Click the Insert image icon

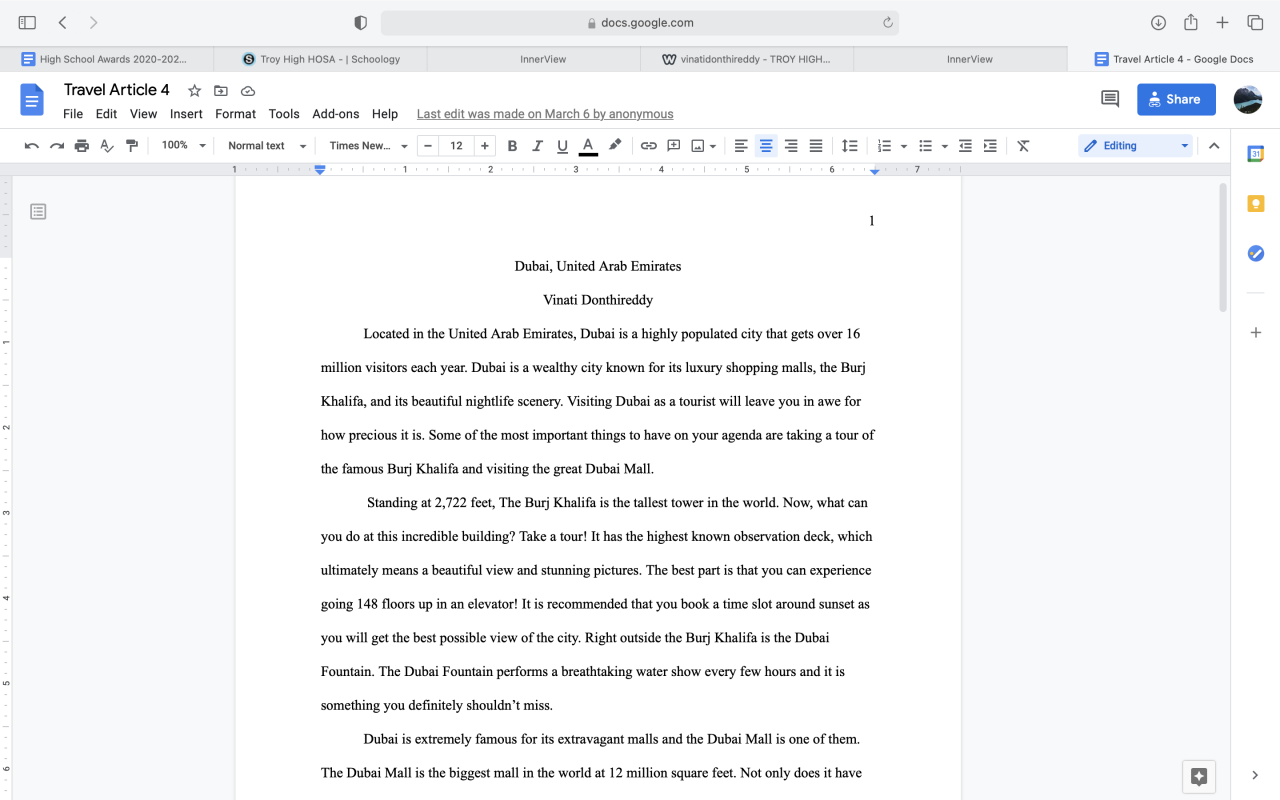[698, 146]
